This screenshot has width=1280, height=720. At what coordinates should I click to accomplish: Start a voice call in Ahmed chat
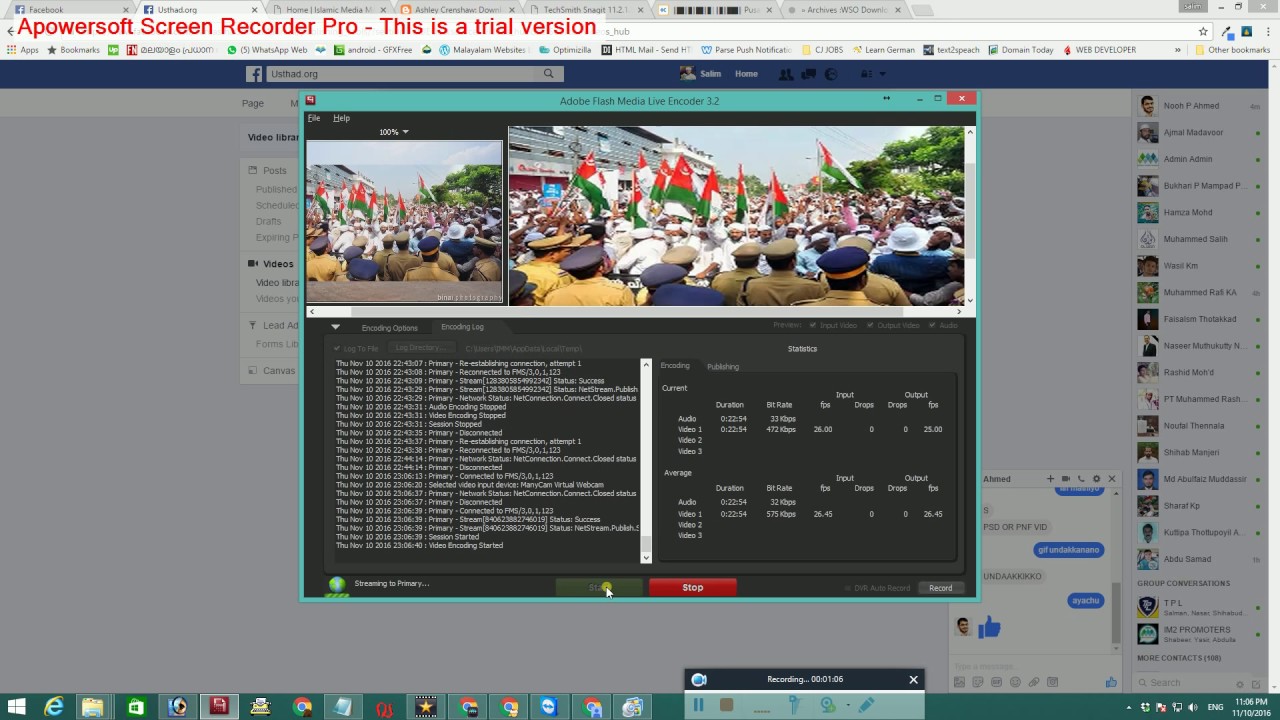coord(1081,479)
